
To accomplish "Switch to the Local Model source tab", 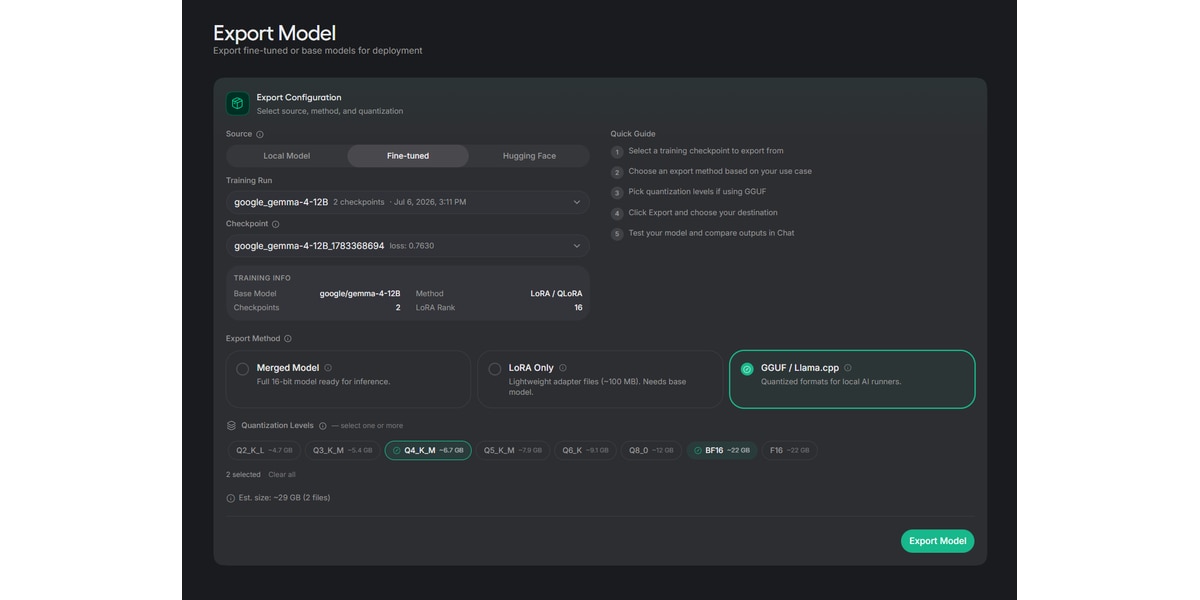I will click(287, 156).
